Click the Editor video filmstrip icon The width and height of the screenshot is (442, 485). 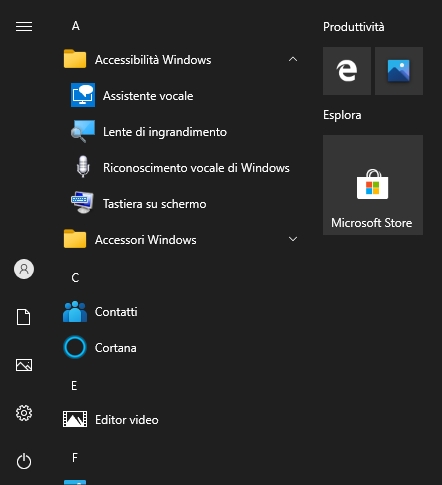(75, 419)
